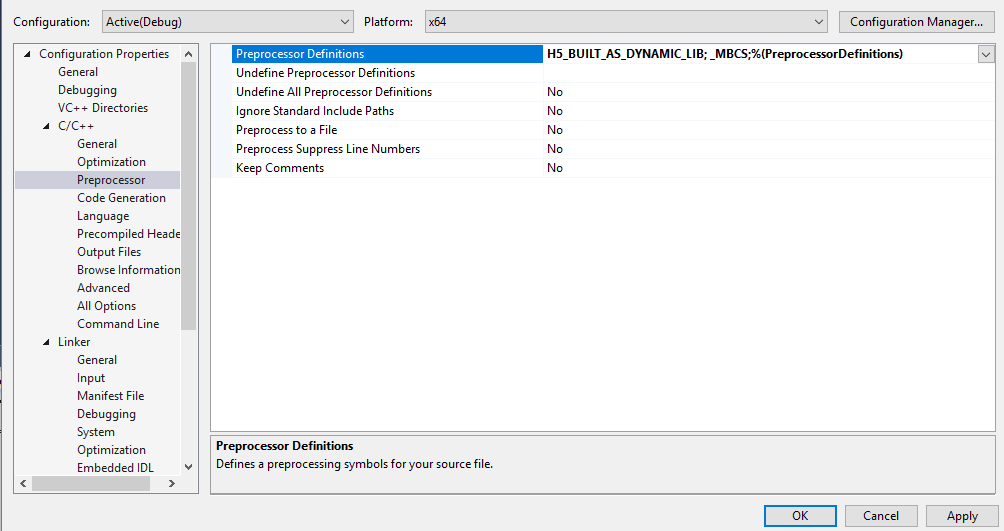The width and height of the screenshot is (1004, 531).
Task: Open the Platform dropdown showing x64
Action: click(x=626, y=22)
